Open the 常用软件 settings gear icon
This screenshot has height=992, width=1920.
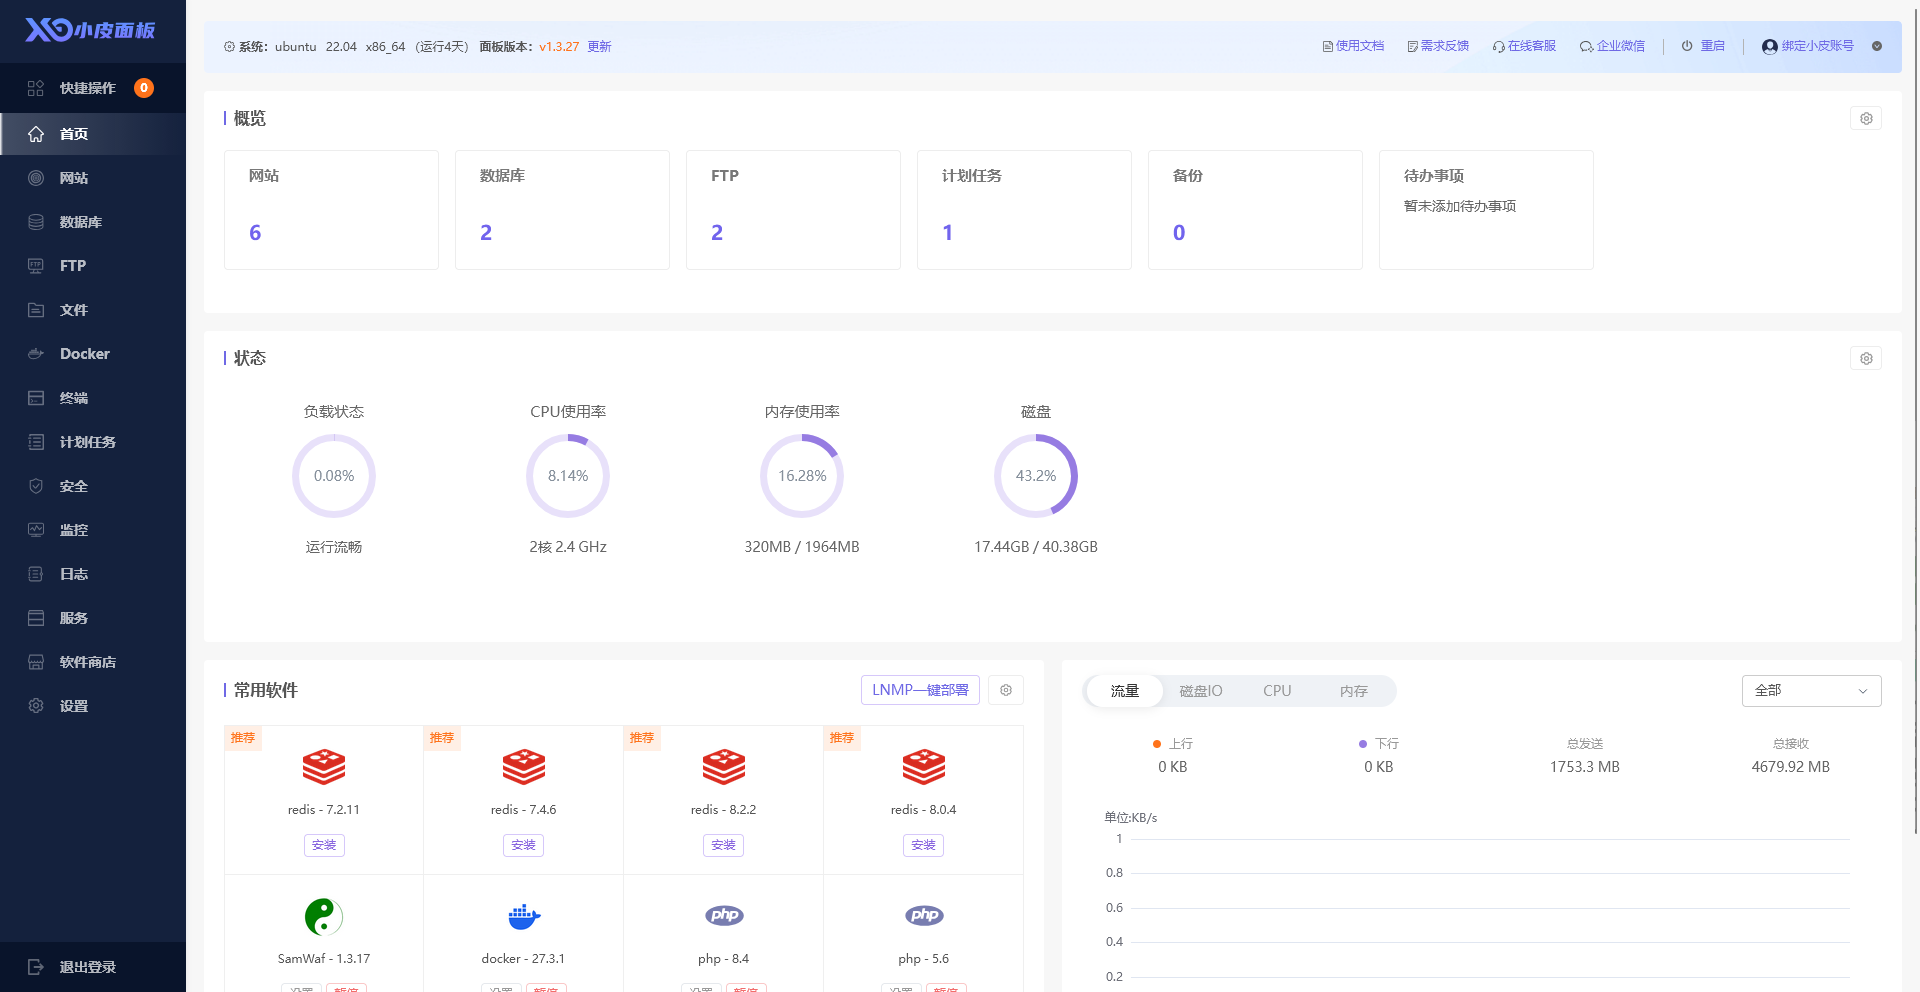click(1006, 690)
